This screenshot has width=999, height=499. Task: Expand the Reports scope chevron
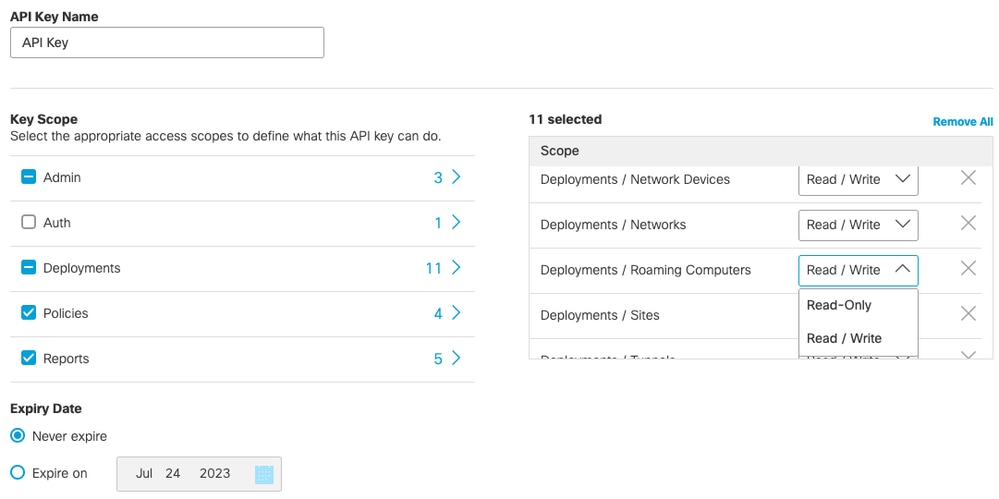point(456,358)
